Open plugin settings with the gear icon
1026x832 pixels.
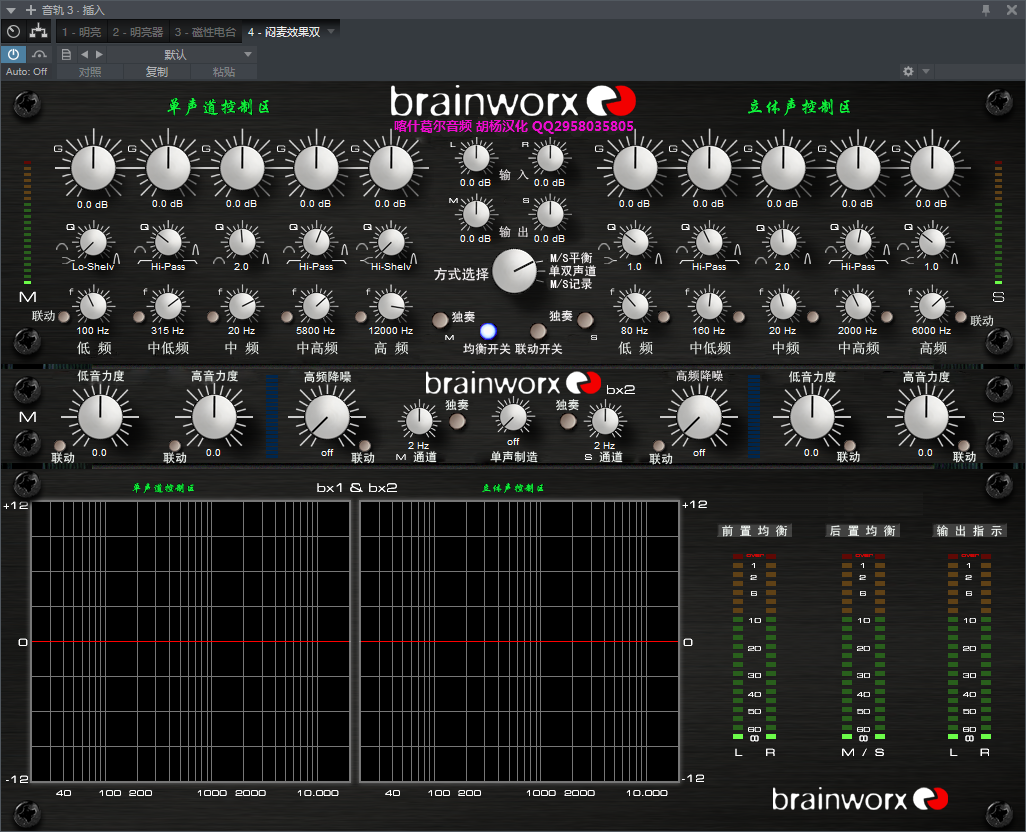[x=908, y=71]
